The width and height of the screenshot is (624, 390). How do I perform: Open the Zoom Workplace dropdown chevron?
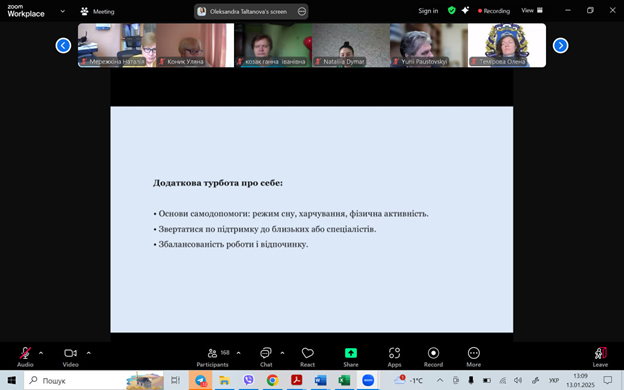pos(62,11)
